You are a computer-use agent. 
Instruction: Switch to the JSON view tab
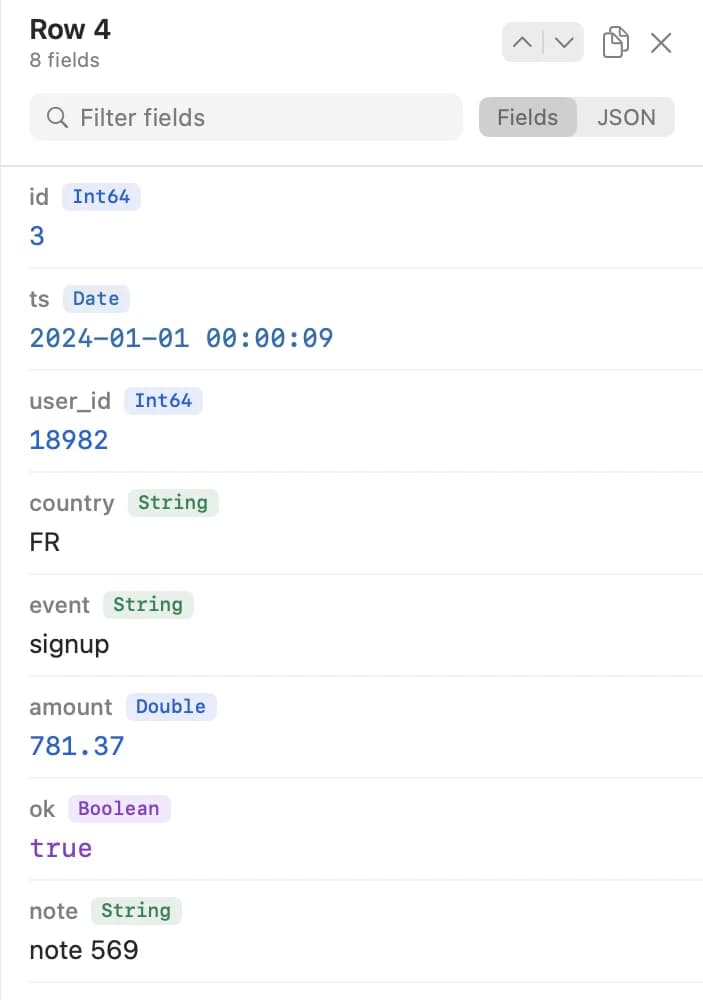[626, 117]
